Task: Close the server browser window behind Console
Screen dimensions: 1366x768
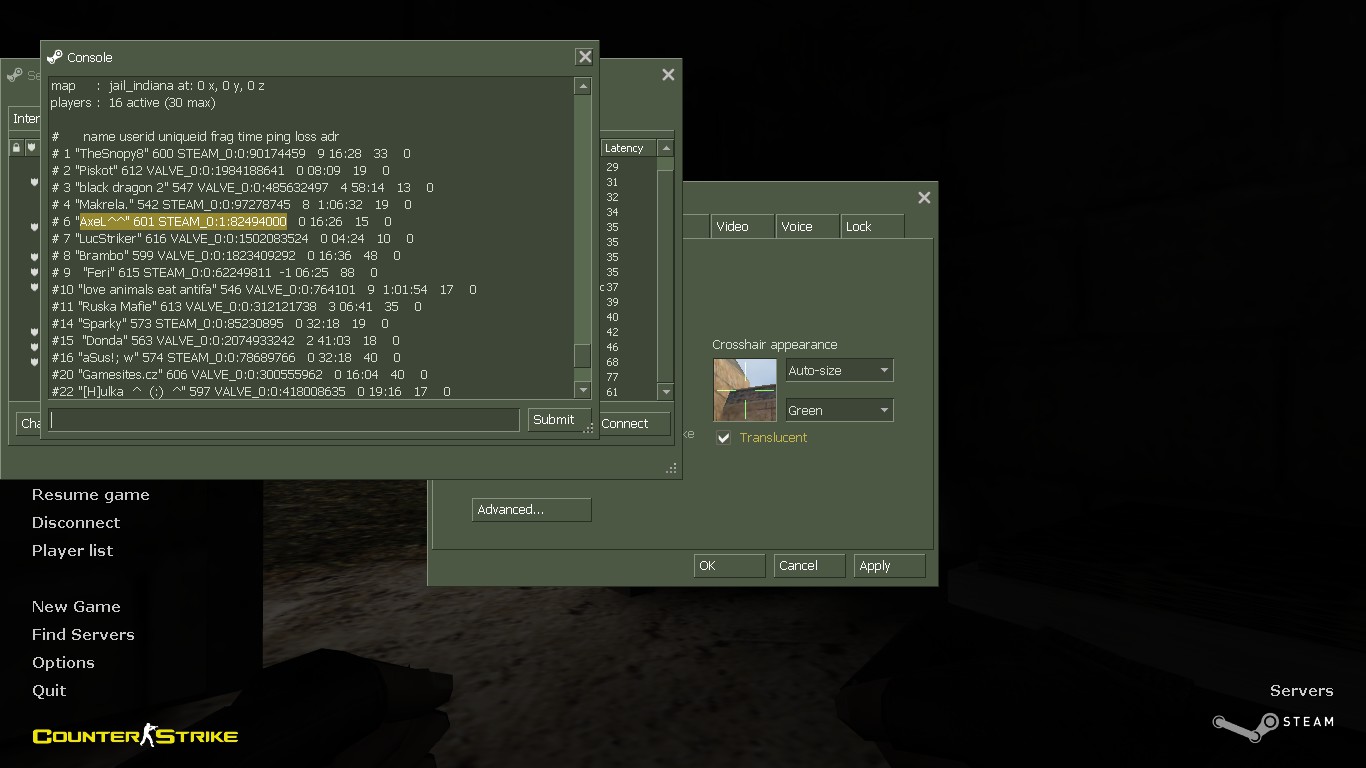Action: (668, 74)
